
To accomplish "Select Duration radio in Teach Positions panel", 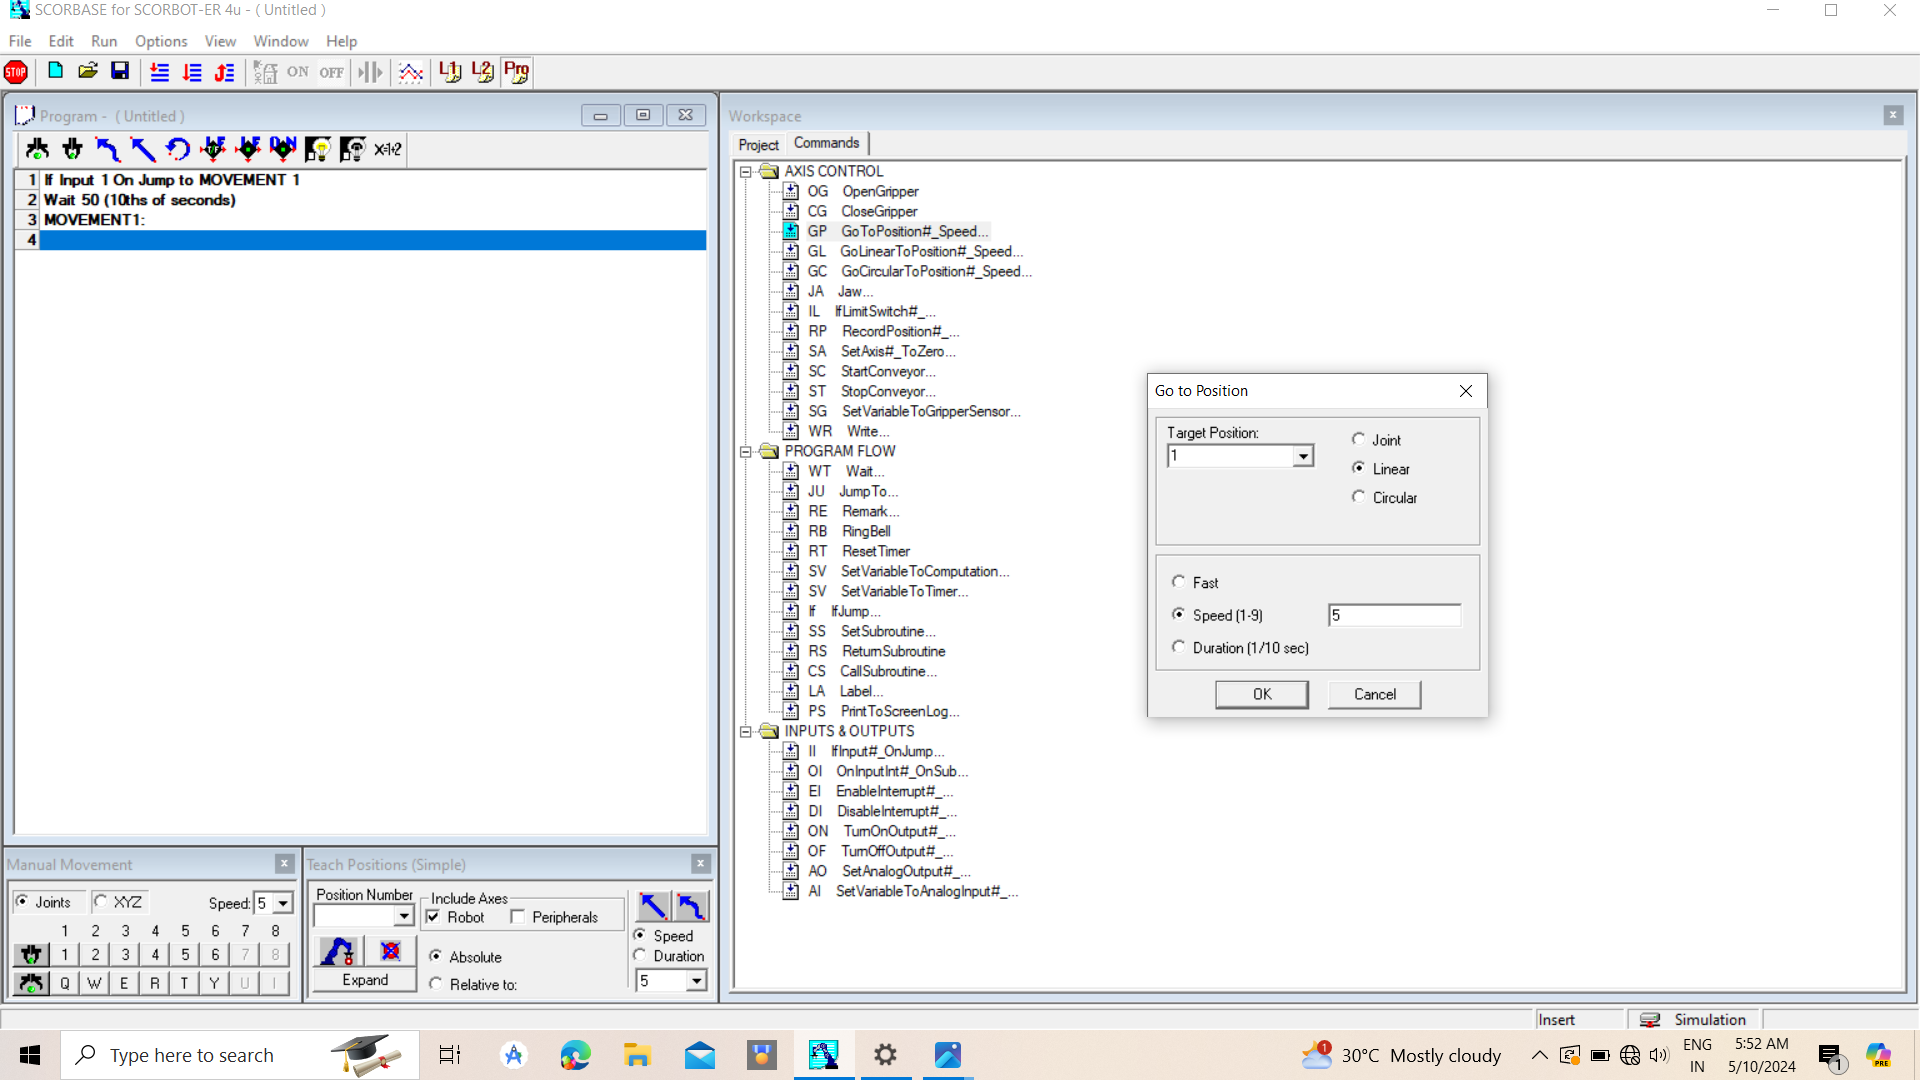I will point(640,955).
